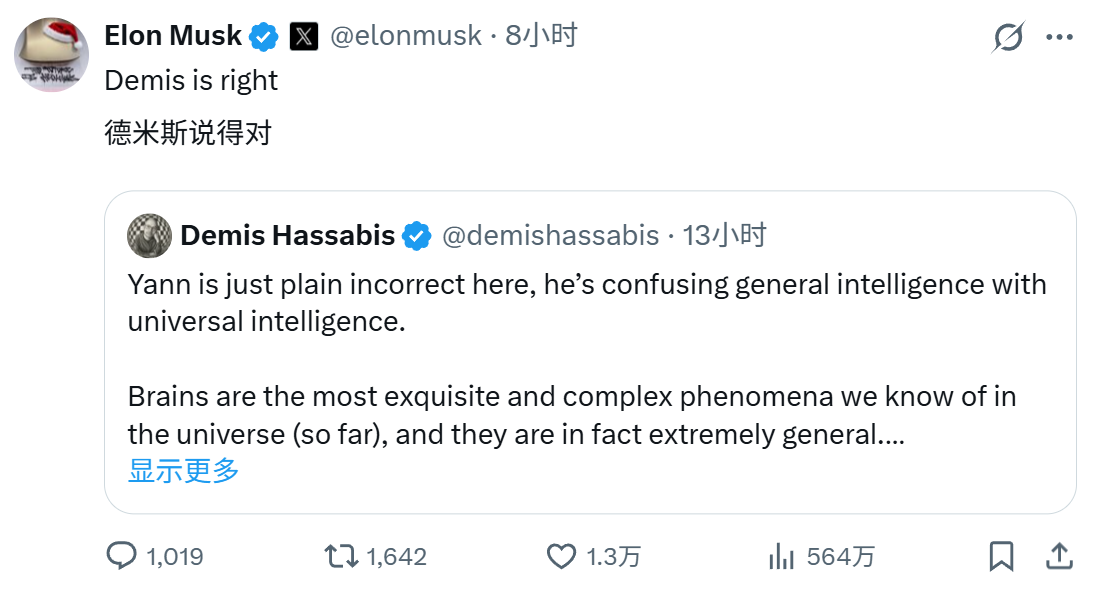The image size is (1103, 590).
Task: Open view analytics bar chart icon
Action: click(781, 556)
